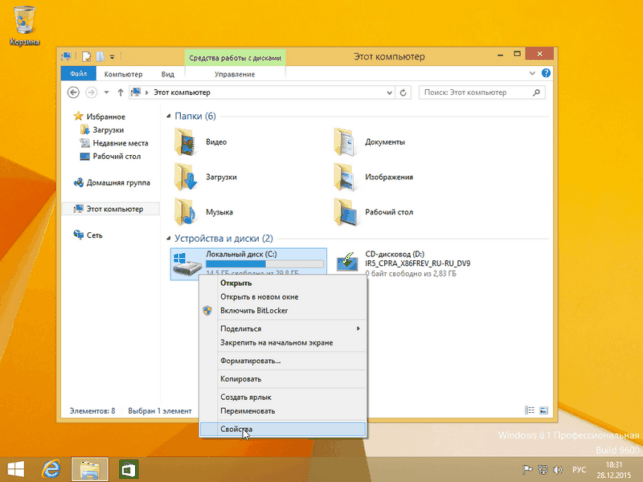Select Сеть in navigation pane
The height and width of the screenshot is (482, 643).
88,235
